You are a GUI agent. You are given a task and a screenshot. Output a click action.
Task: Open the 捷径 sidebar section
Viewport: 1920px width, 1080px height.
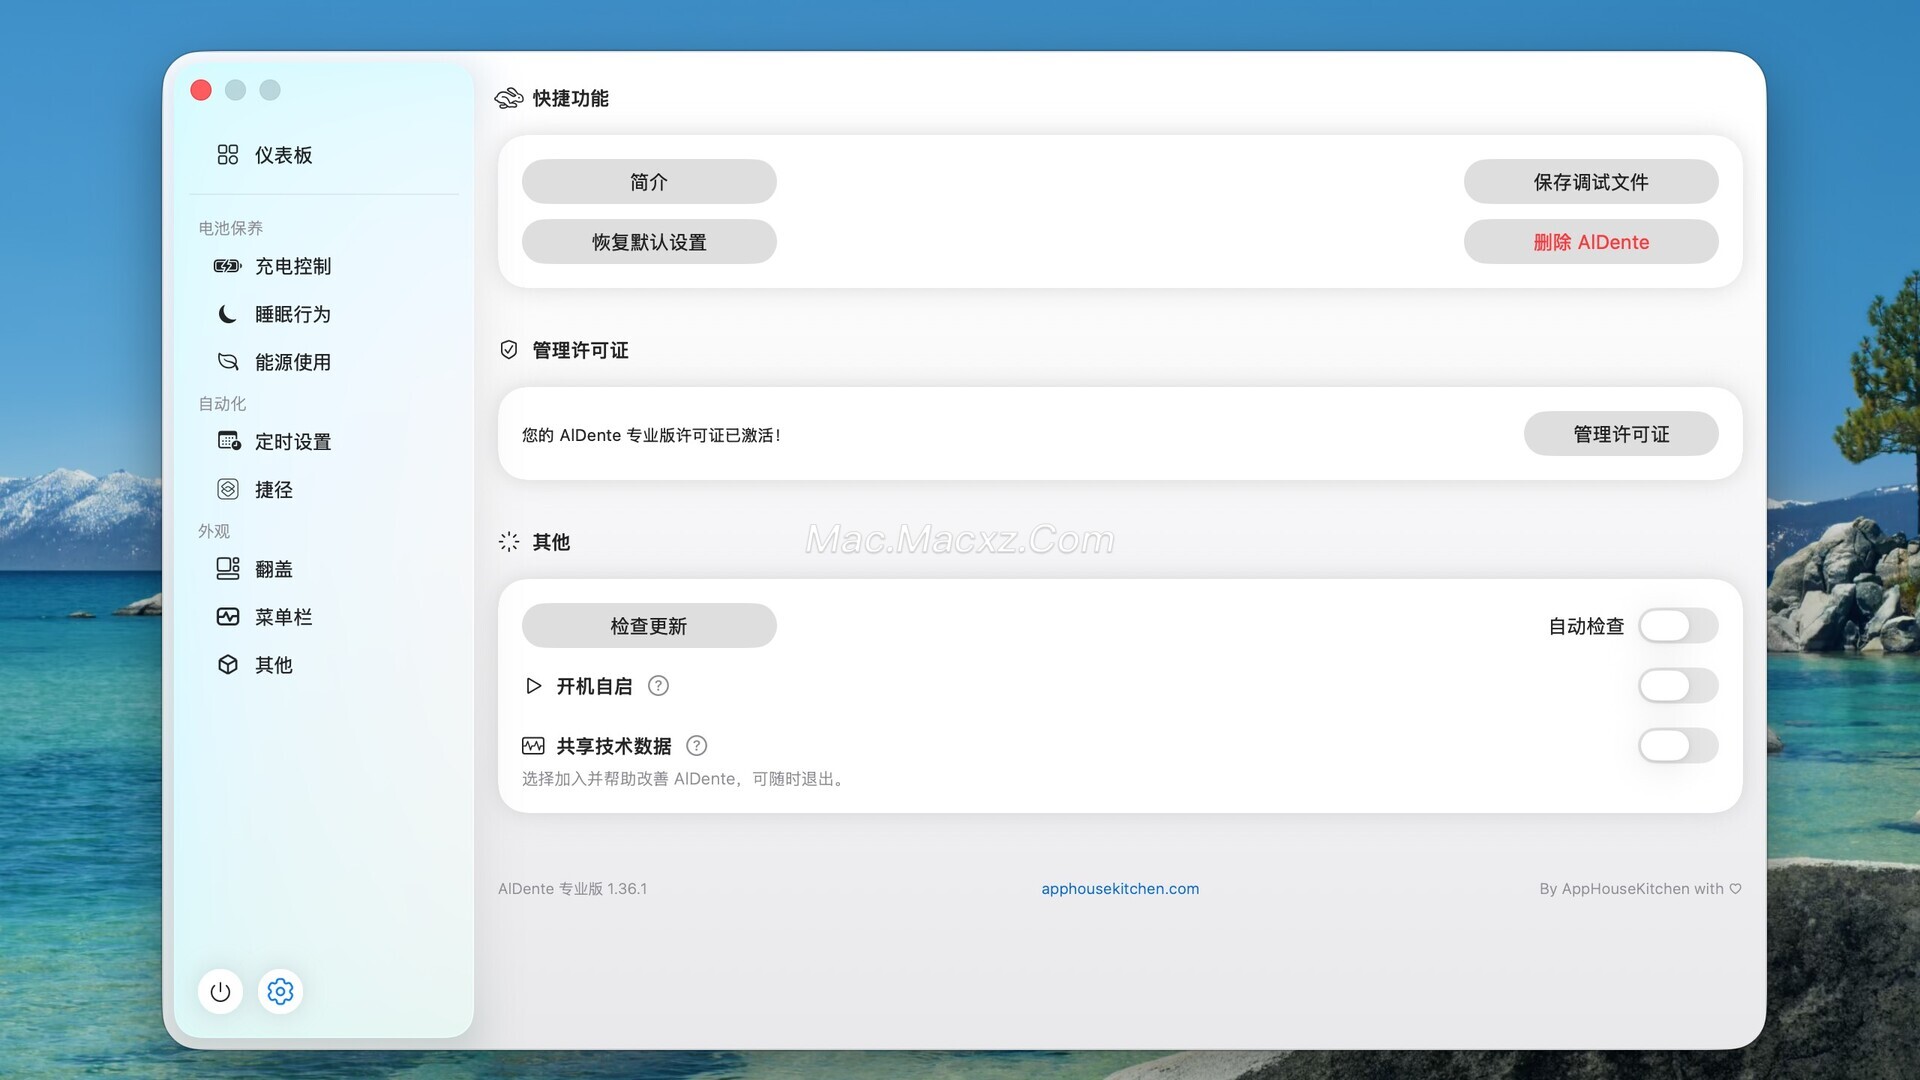point(273,489)
